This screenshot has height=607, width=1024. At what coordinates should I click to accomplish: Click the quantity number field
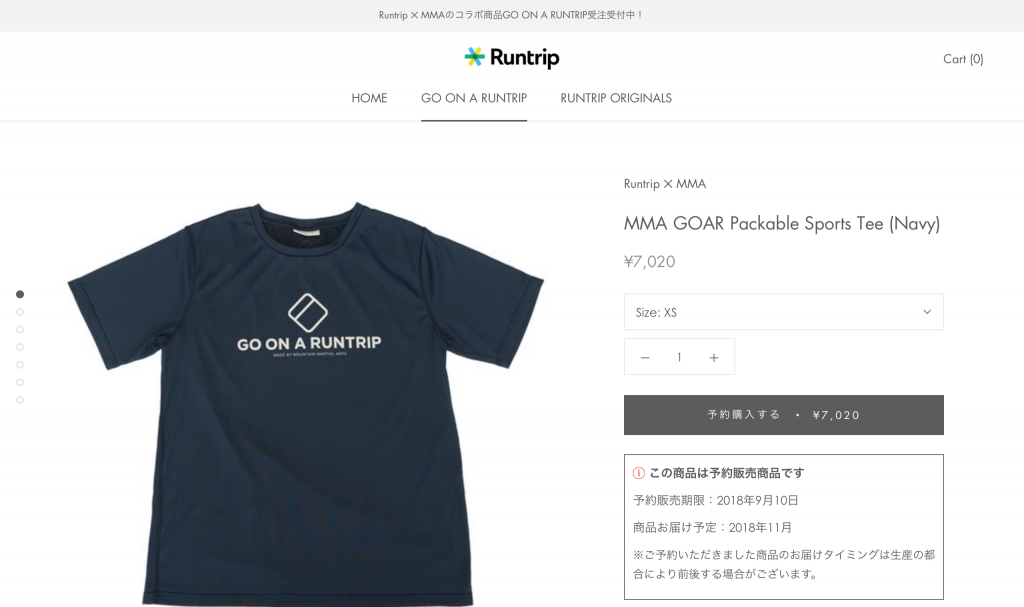pos(679,357)
